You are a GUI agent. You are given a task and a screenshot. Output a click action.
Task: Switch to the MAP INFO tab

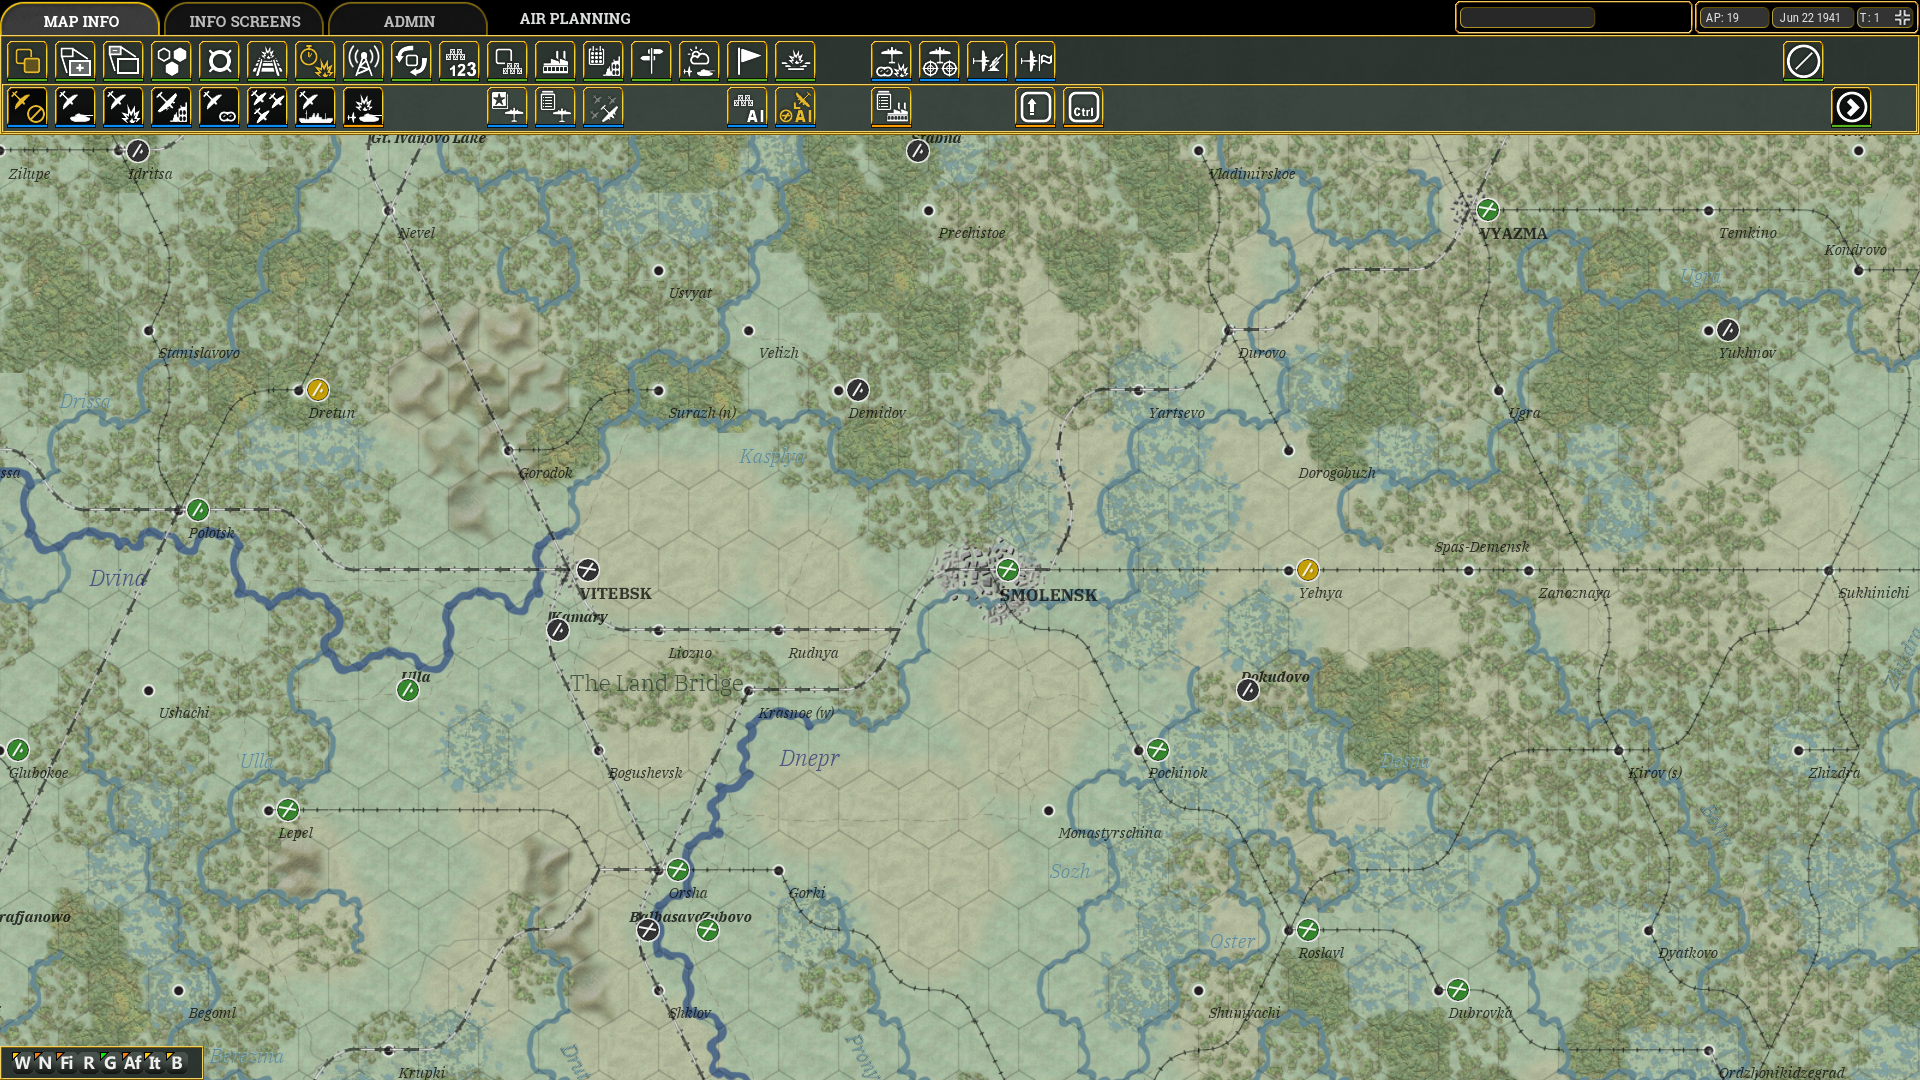[x=81, y=20]
